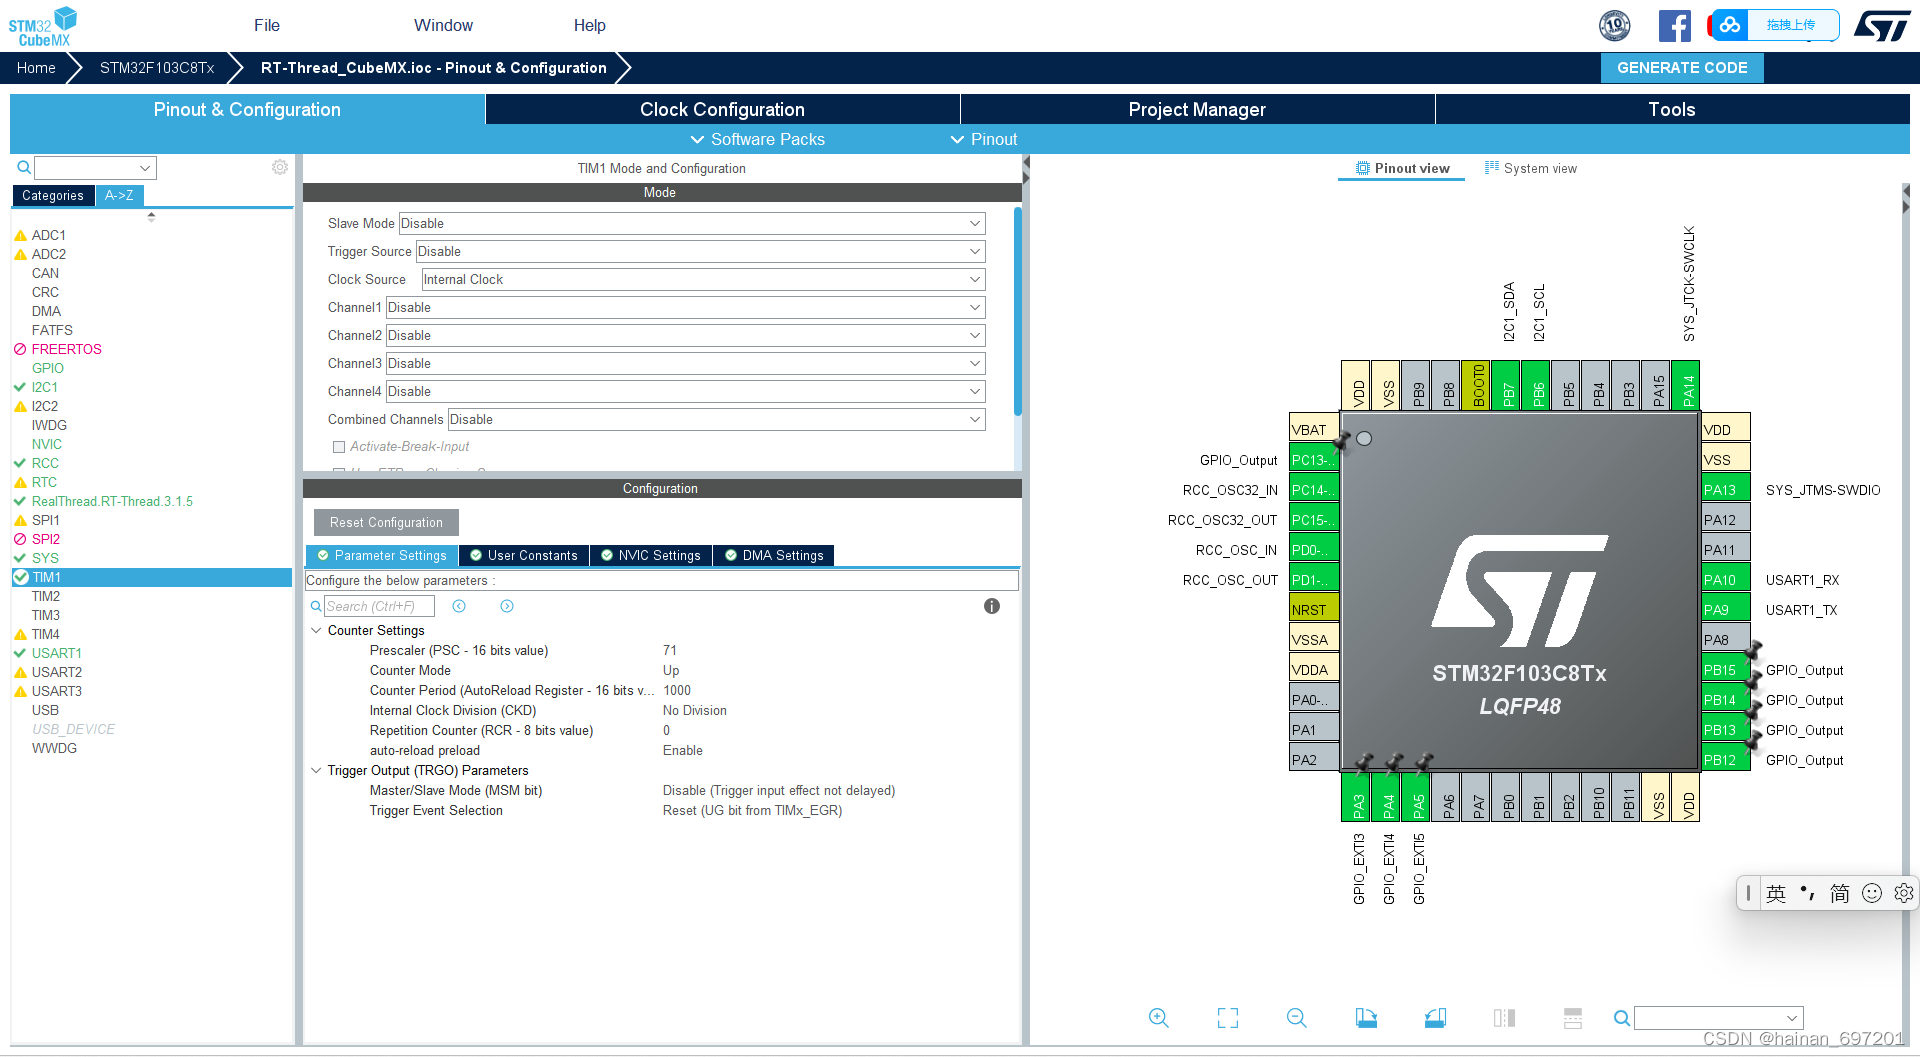This screenshot has height=1057, width=1920.
Task: Go to next parameter search result
Action: [x=507, y=606]
